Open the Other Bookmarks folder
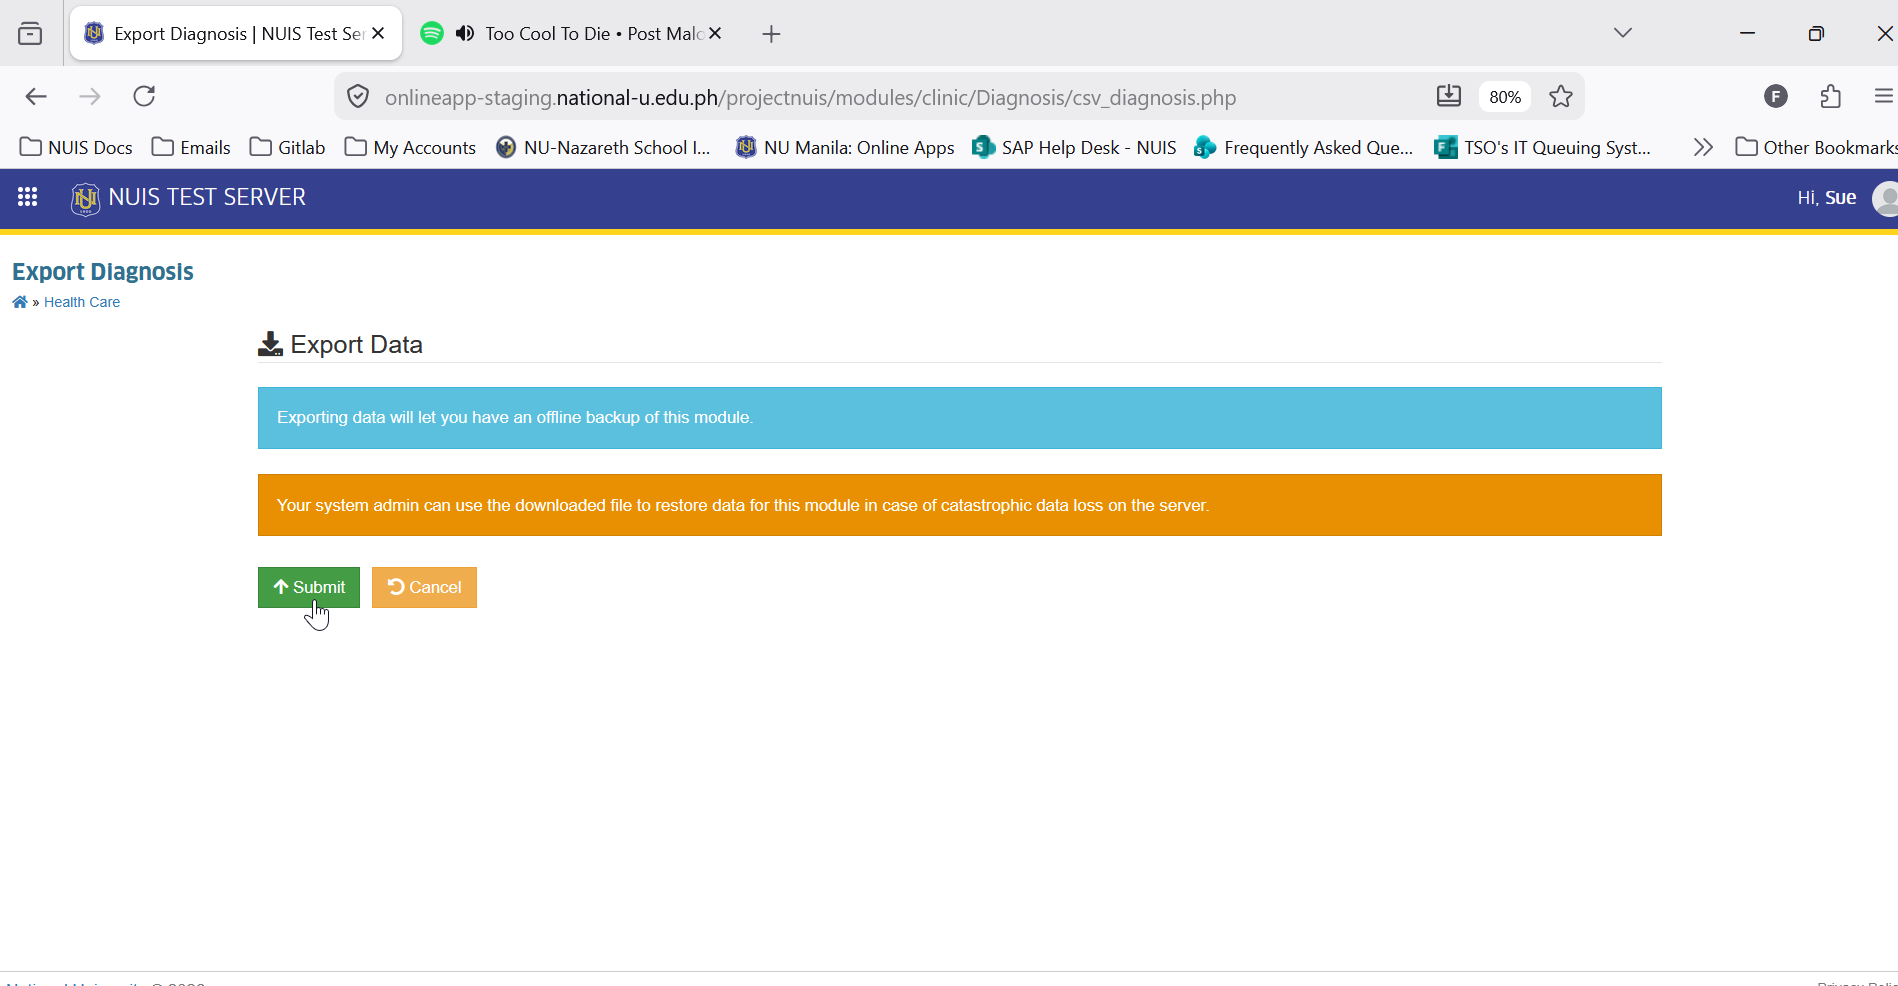This screenshot has height=986, width=1898. 1816,147
